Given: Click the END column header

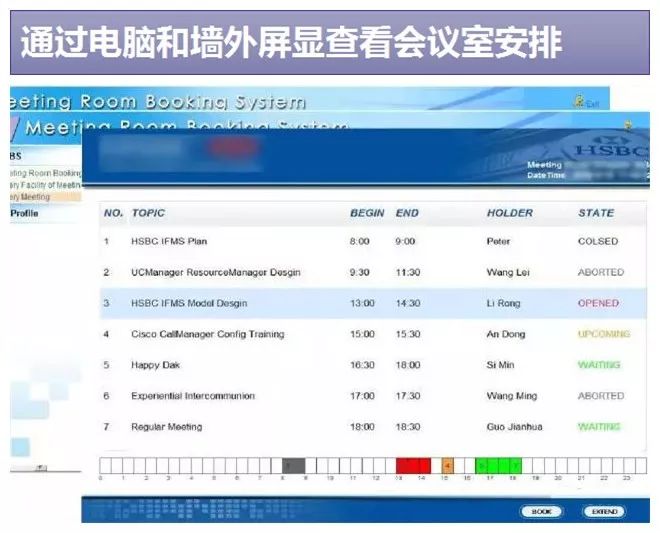Looking at the screenshot, I should coord(407,213).
